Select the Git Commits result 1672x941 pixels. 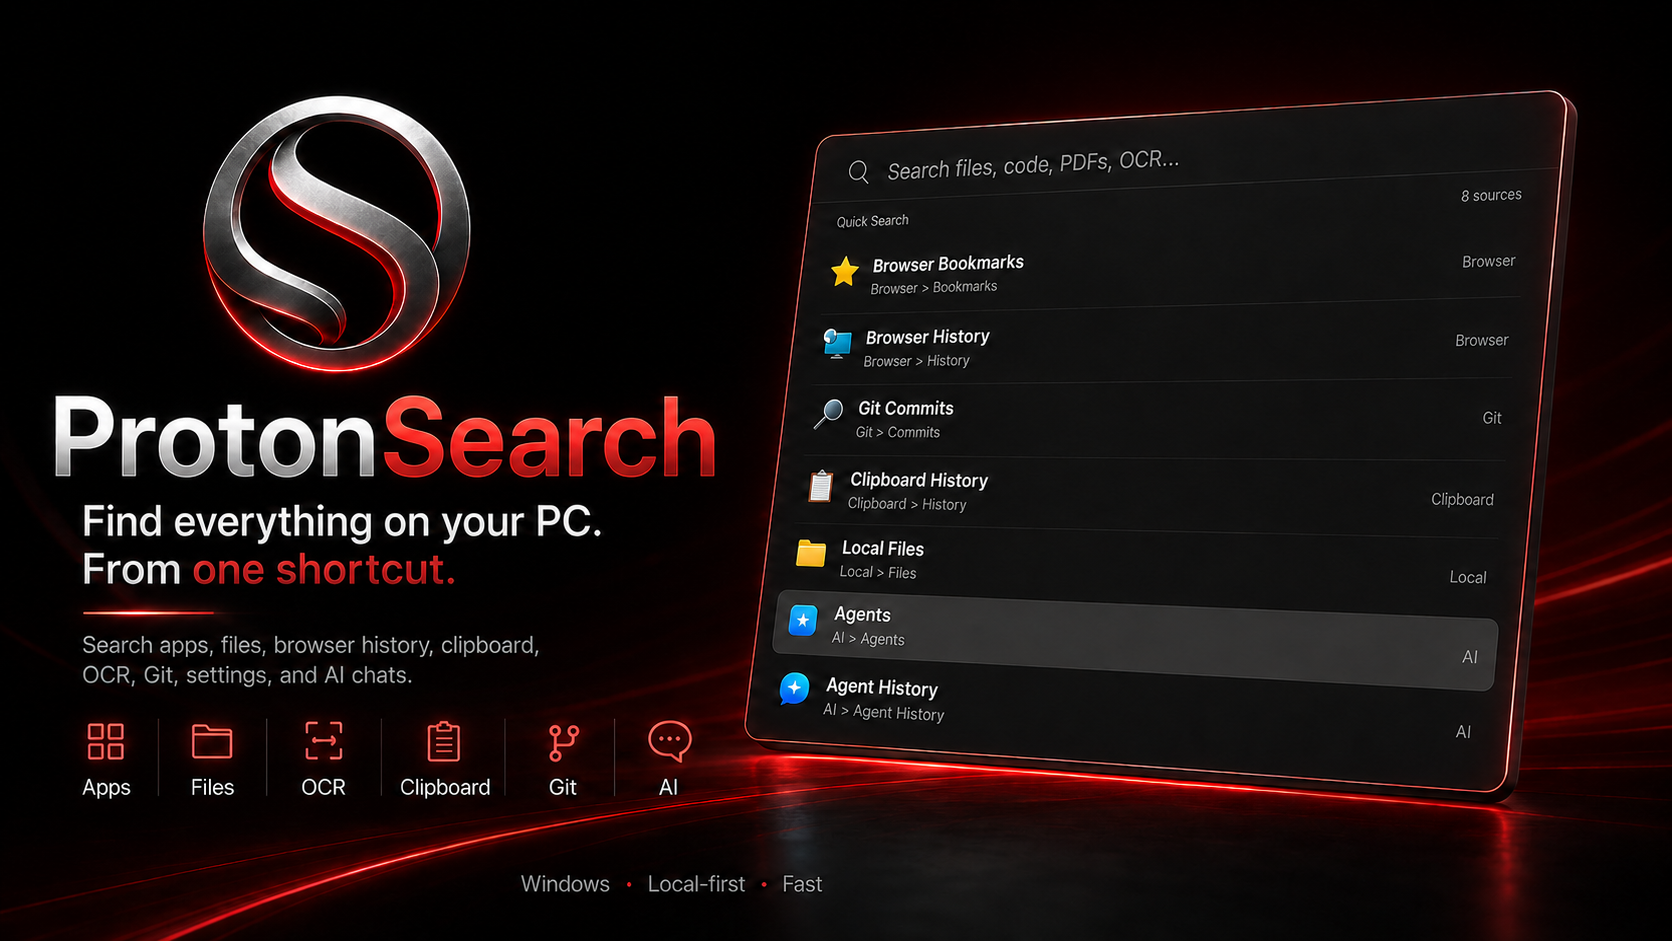(x=1157, y=419)
